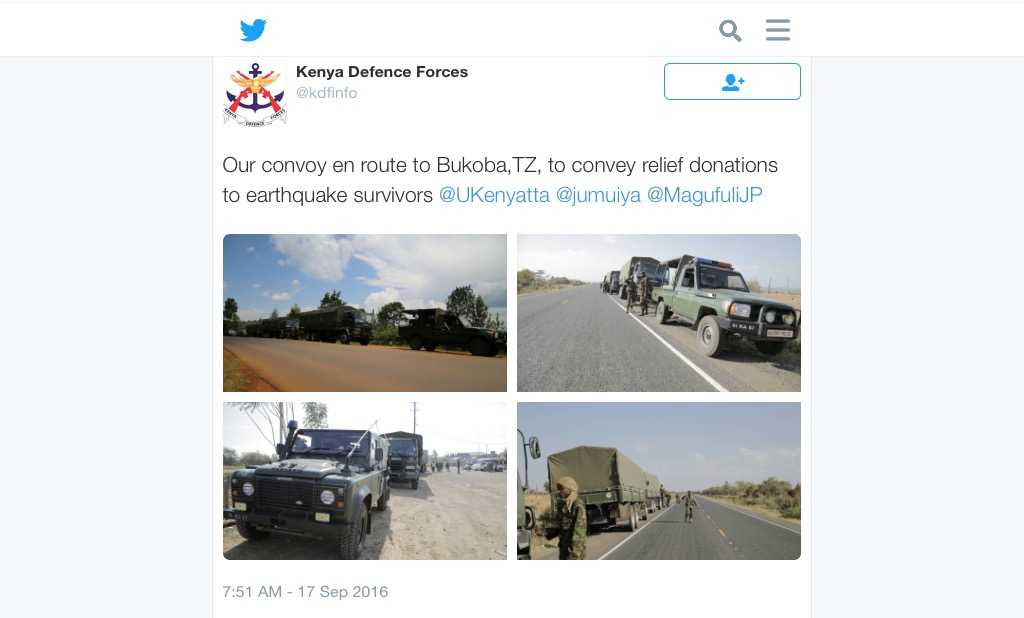Open the search magnifier icon
This screenshot has width=1024, height=618.
[730, 31]
